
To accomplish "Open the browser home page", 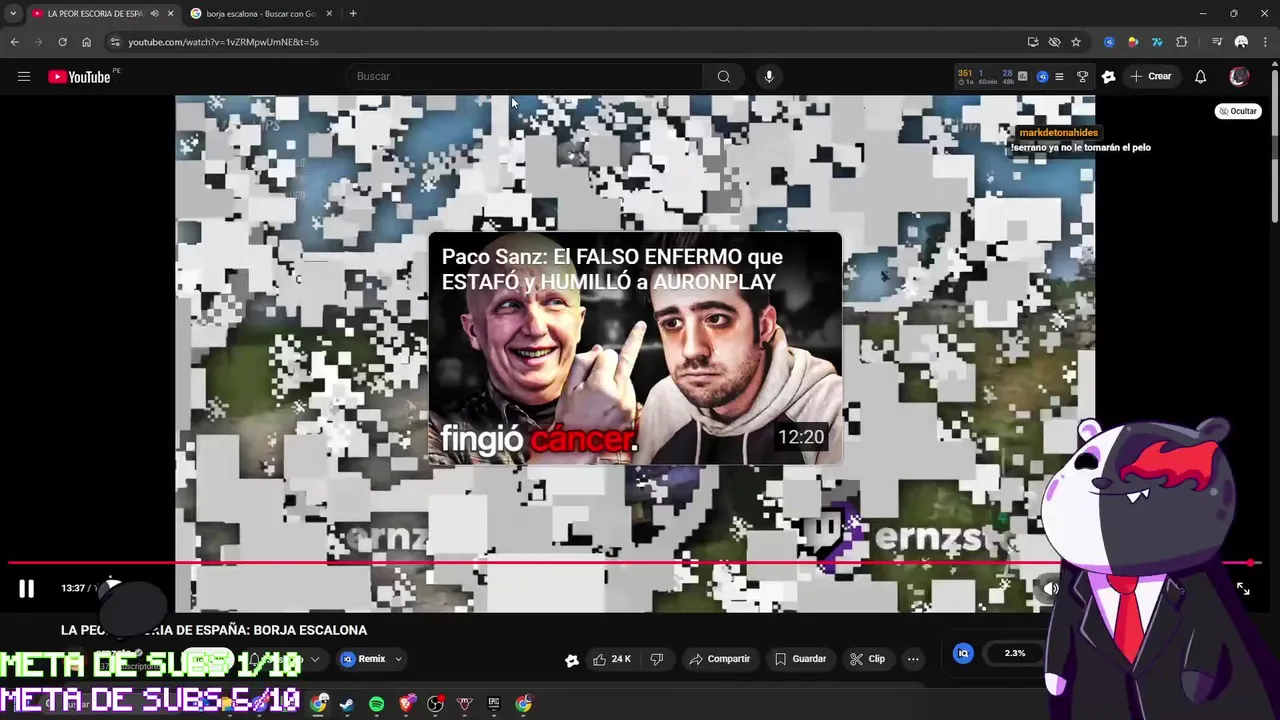I will tap(86, 42).
